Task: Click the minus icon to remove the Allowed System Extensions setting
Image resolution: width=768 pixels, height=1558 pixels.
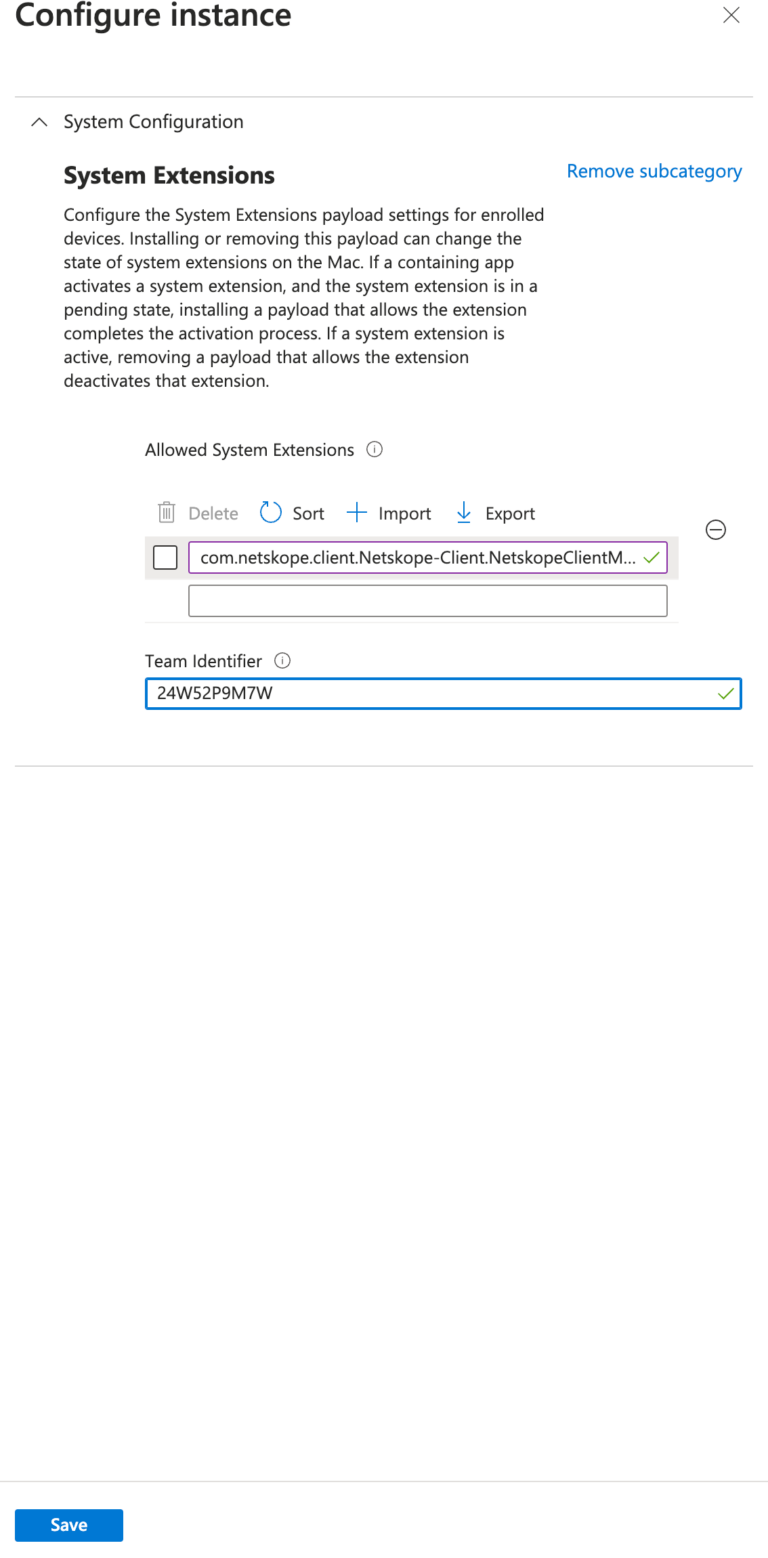Action: (x=716, y=530)
